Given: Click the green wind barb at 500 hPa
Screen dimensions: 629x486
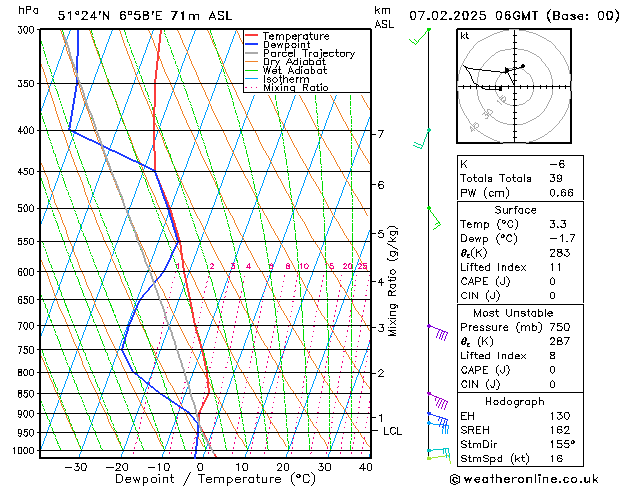Looking at the screenshot, I should (434, 219).
